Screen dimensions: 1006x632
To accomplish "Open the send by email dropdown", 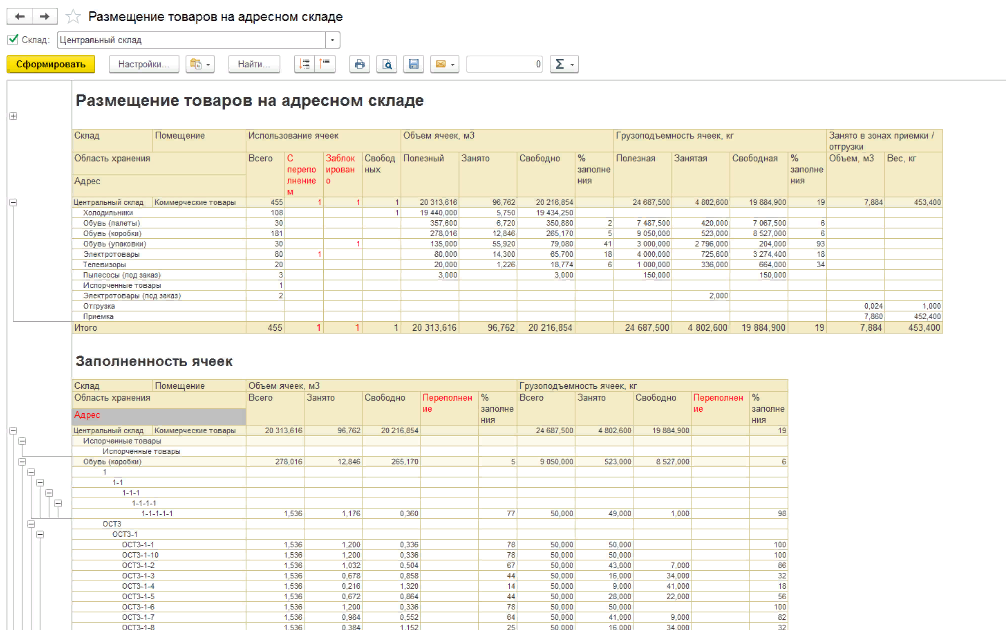I will [x=444, y=64].
